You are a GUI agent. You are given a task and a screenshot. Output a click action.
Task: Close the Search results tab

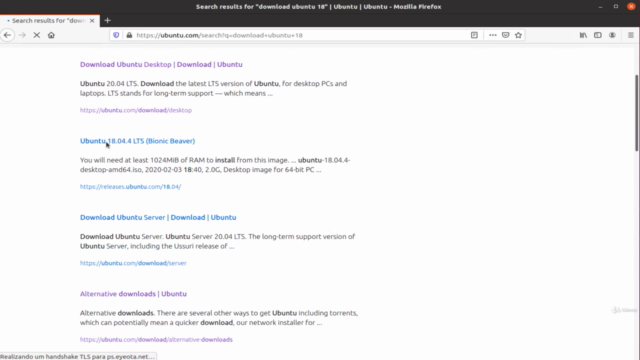[92, 20]
